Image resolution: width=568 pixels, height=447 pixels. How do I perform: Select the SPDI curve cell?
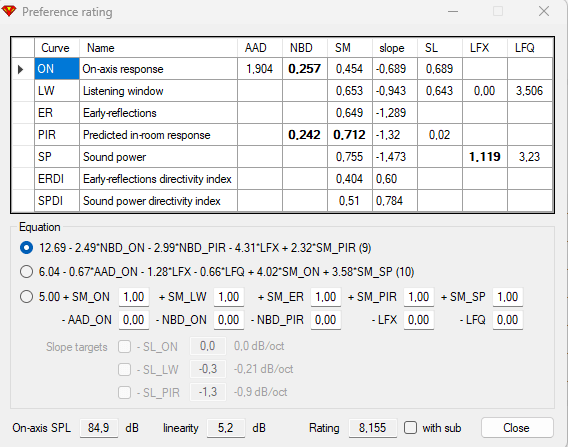[x=57, y=201]
